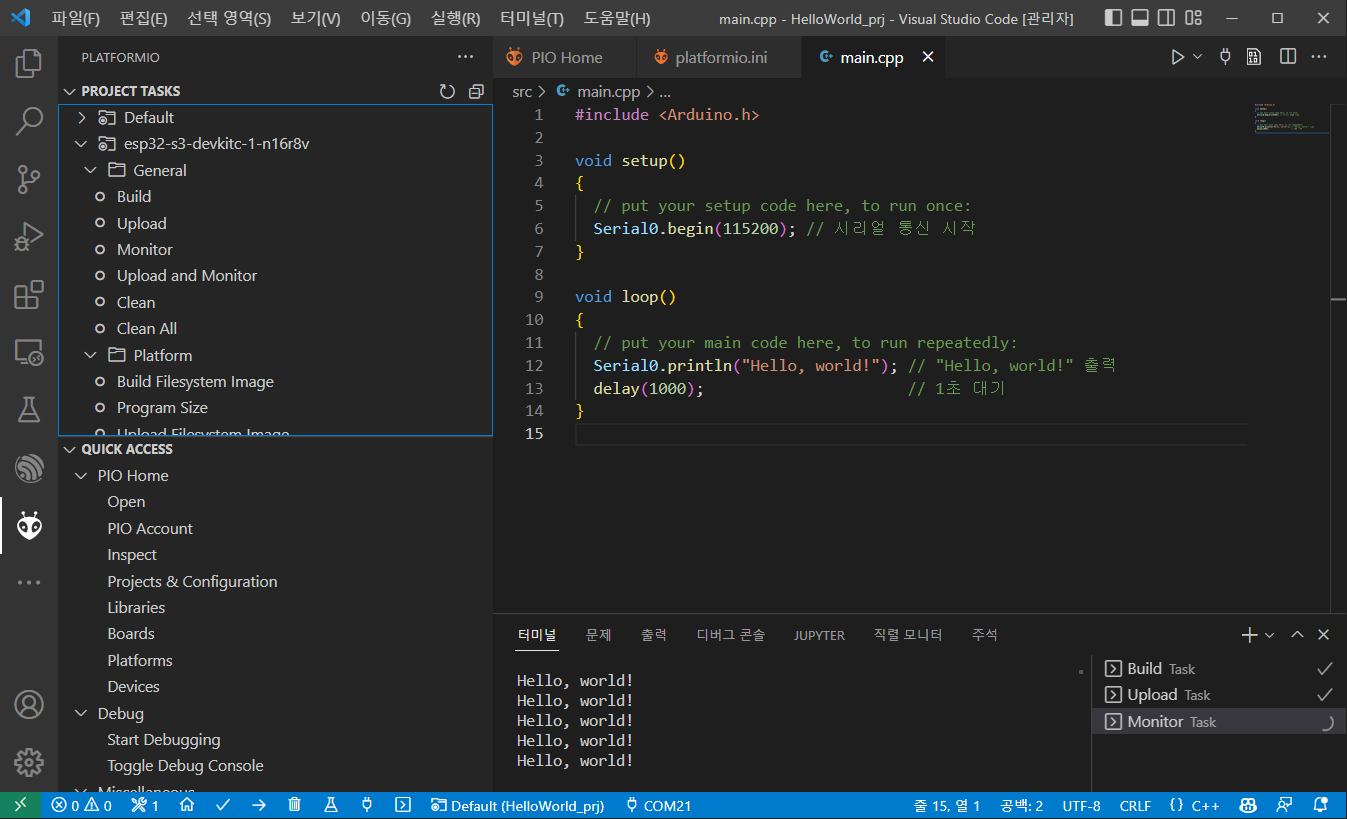Switch environment Default (HelloWorld_prj) in status bar
Screen dimensions: 1347x819
[x=517, y=805]
